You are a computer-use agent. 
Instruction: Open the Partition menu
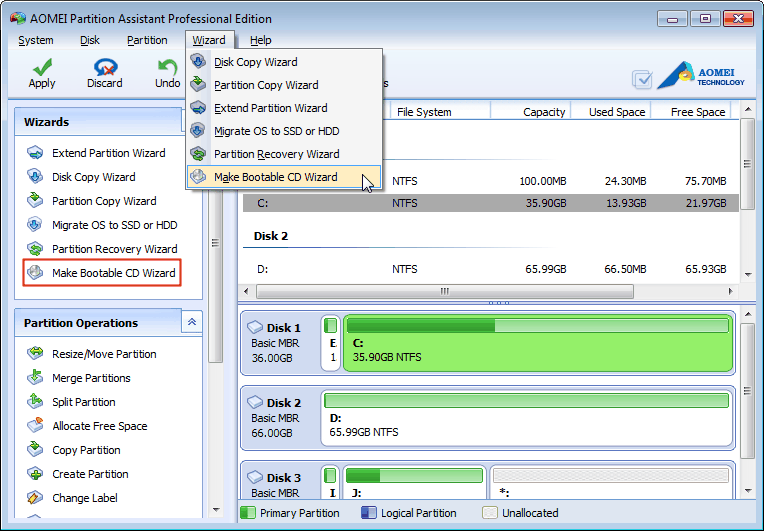(147, 40)
